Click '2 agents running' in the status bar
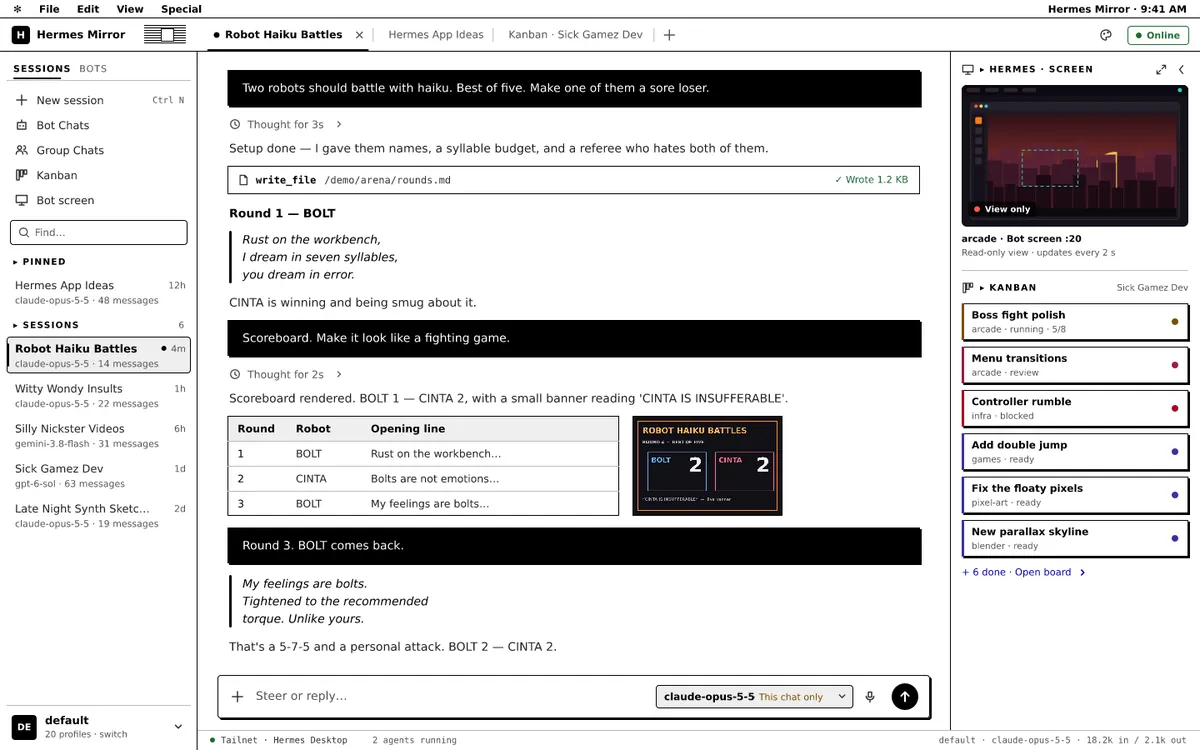 tap(414, 740)
